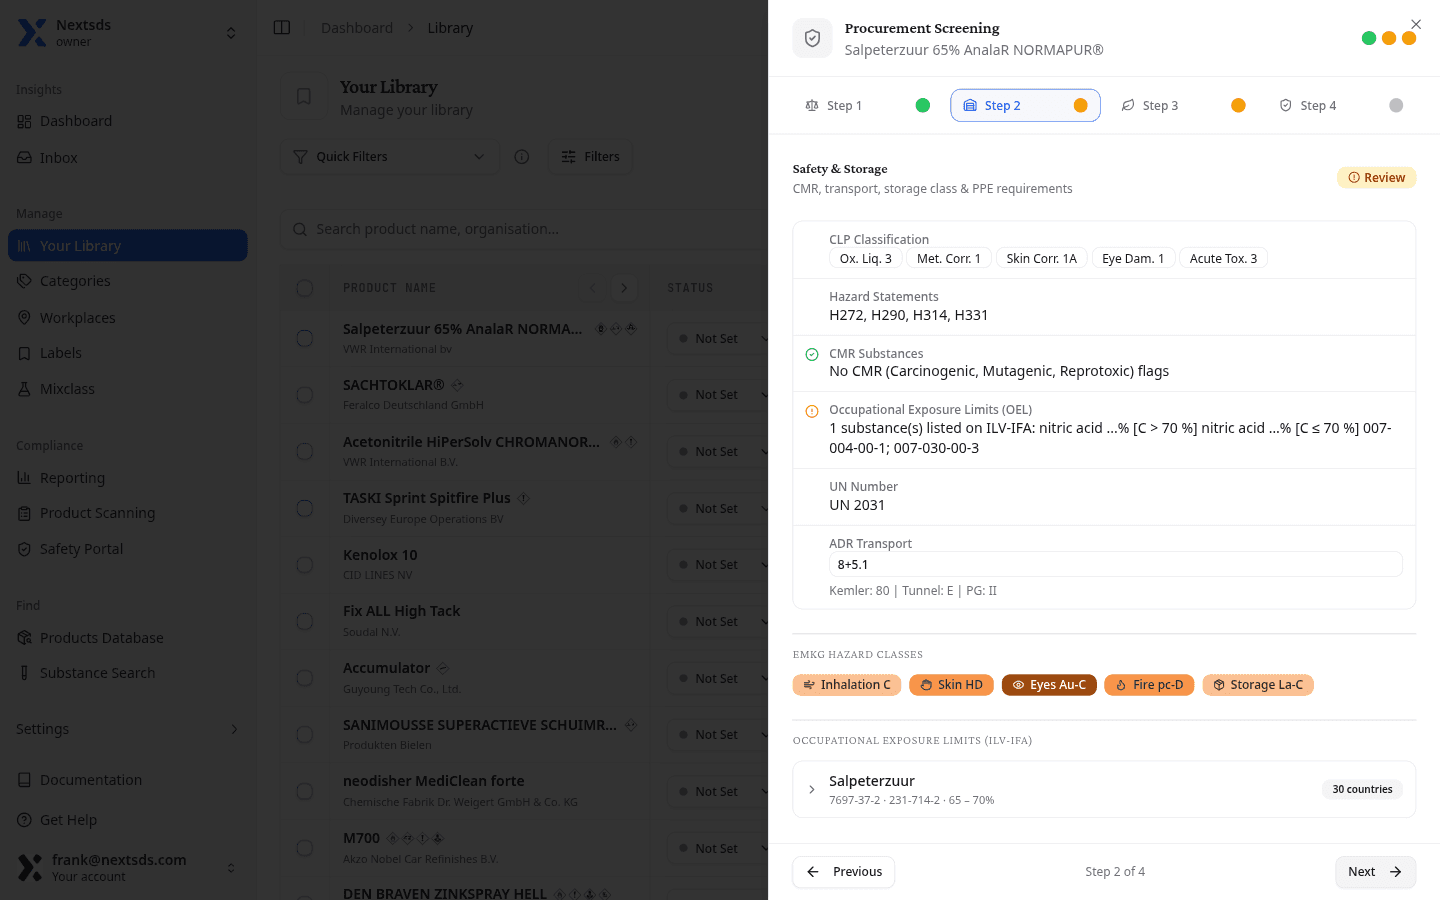The image size is (1440, 900).
Task: Click the Procurement Screening shield icon
Action: [x=813, y=38]
